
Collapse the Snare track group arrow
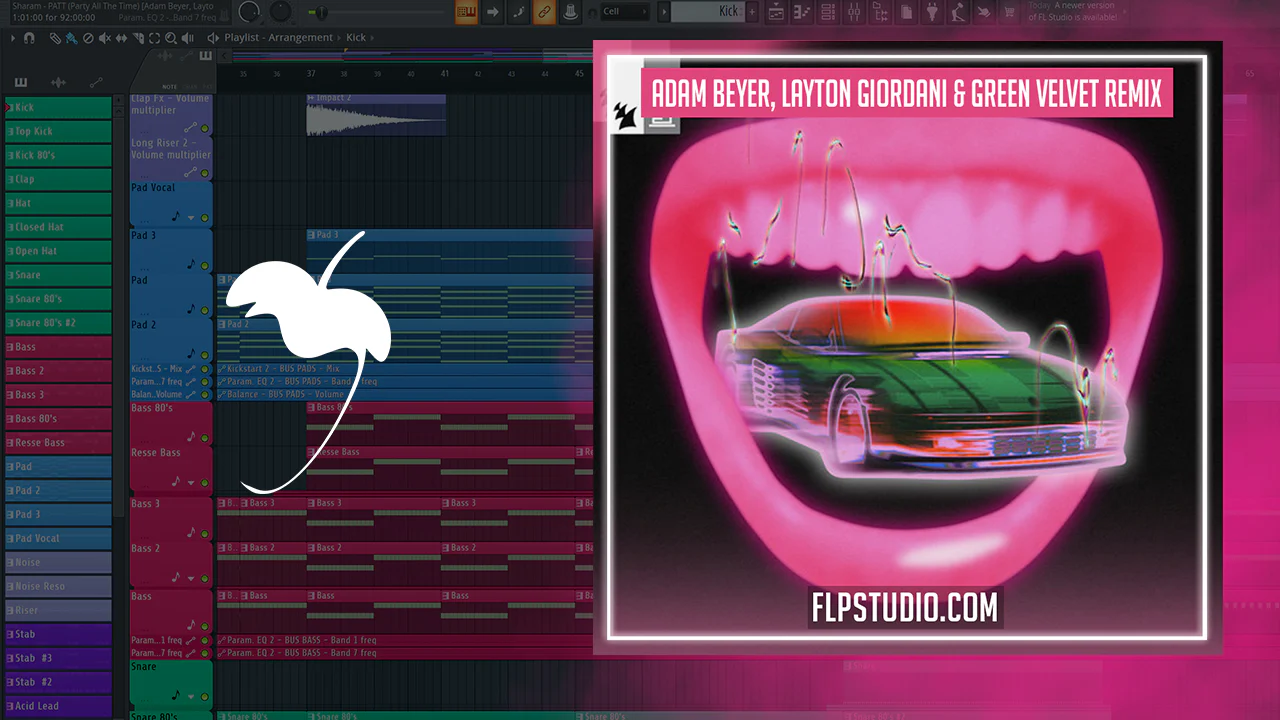191,697
